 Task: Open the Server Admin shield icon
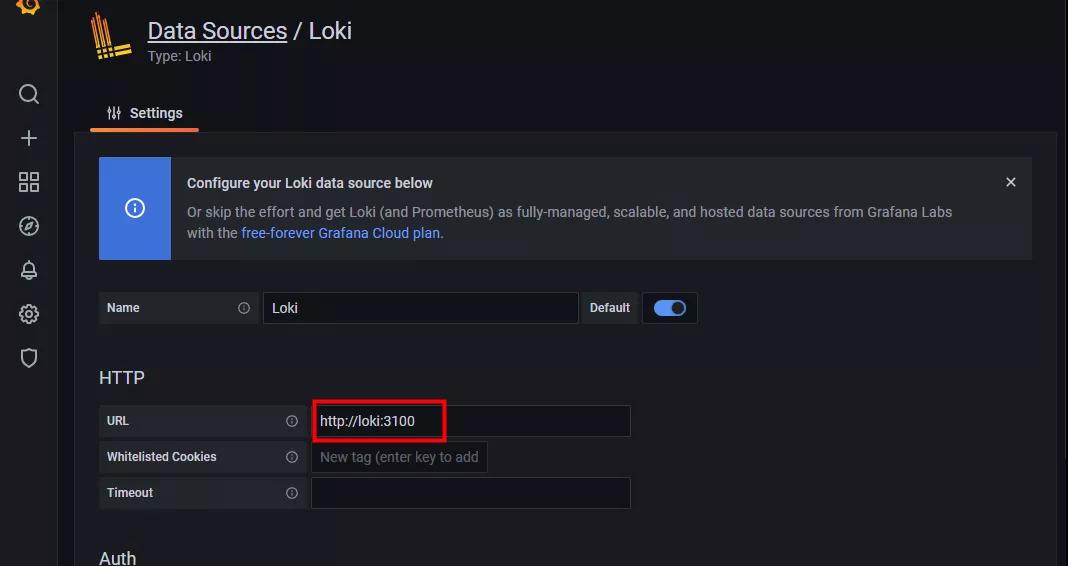[29, 358]
